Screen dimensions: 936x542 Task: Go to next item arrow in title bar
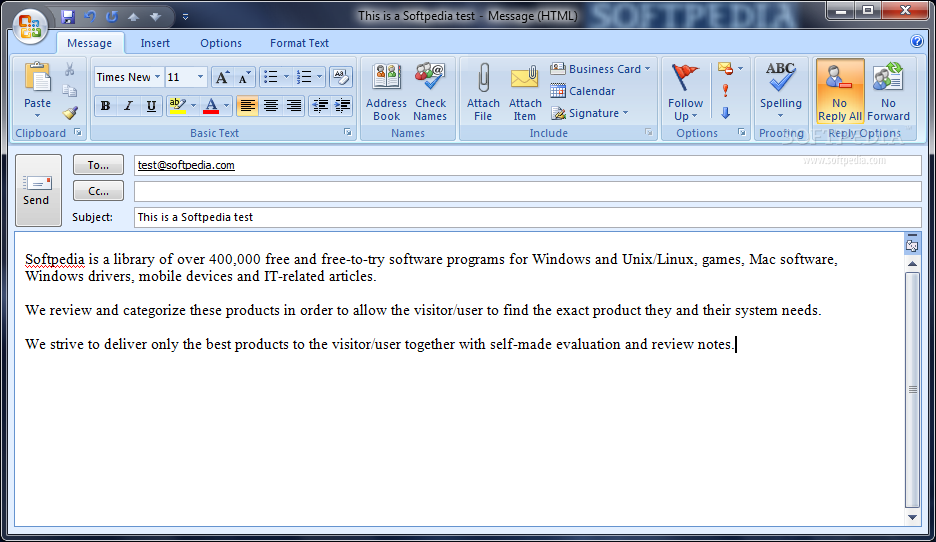point(155,17)
